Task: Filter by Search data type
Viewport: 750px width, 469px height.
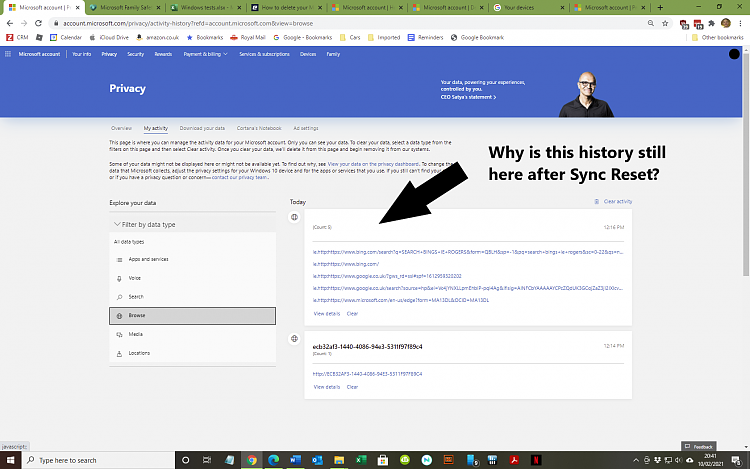Action: tap(192, 297)
